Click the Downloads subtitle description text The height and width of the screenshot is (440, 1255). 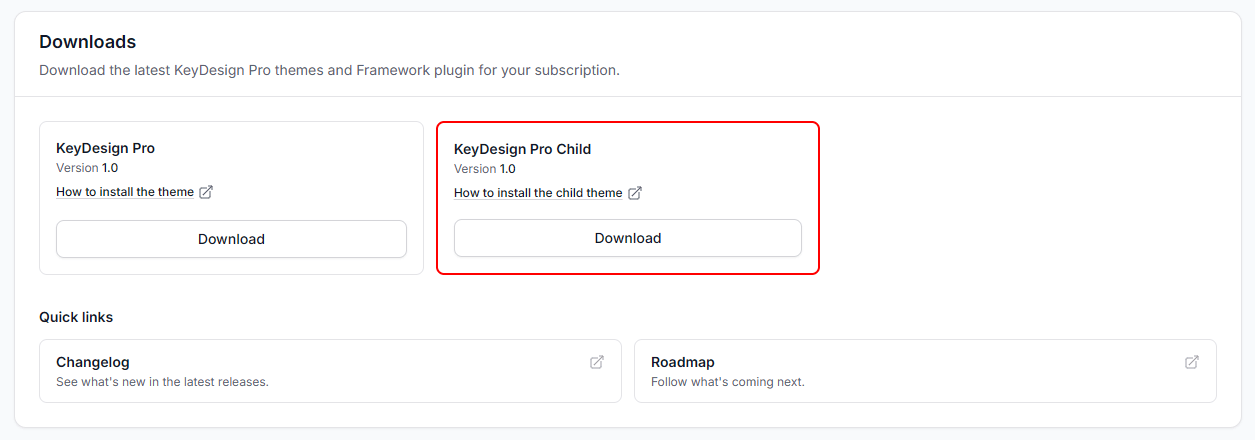[x=329, y=71]
